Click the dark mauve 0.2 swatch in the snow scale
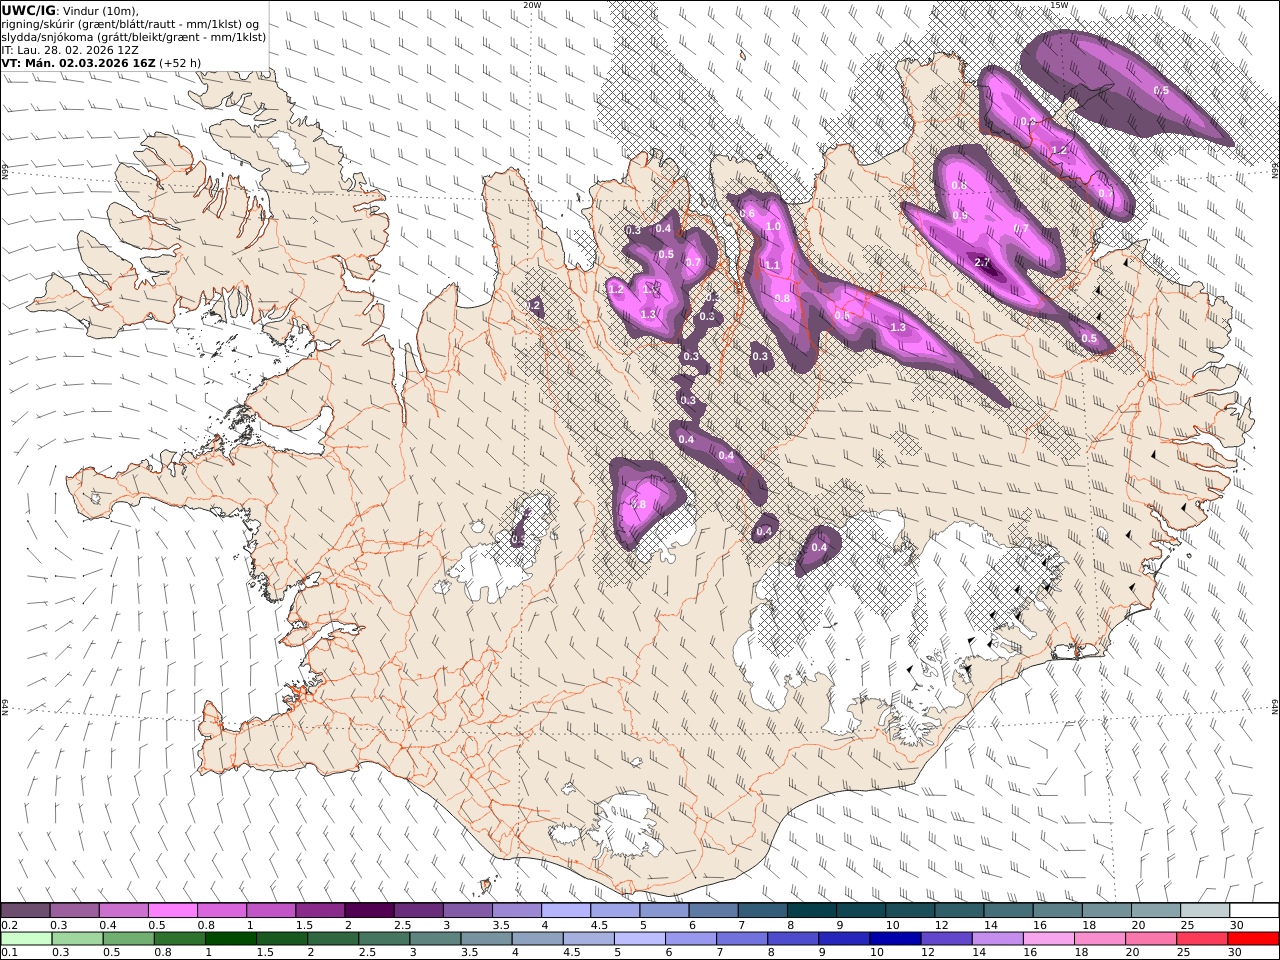 tap(26, 910)
